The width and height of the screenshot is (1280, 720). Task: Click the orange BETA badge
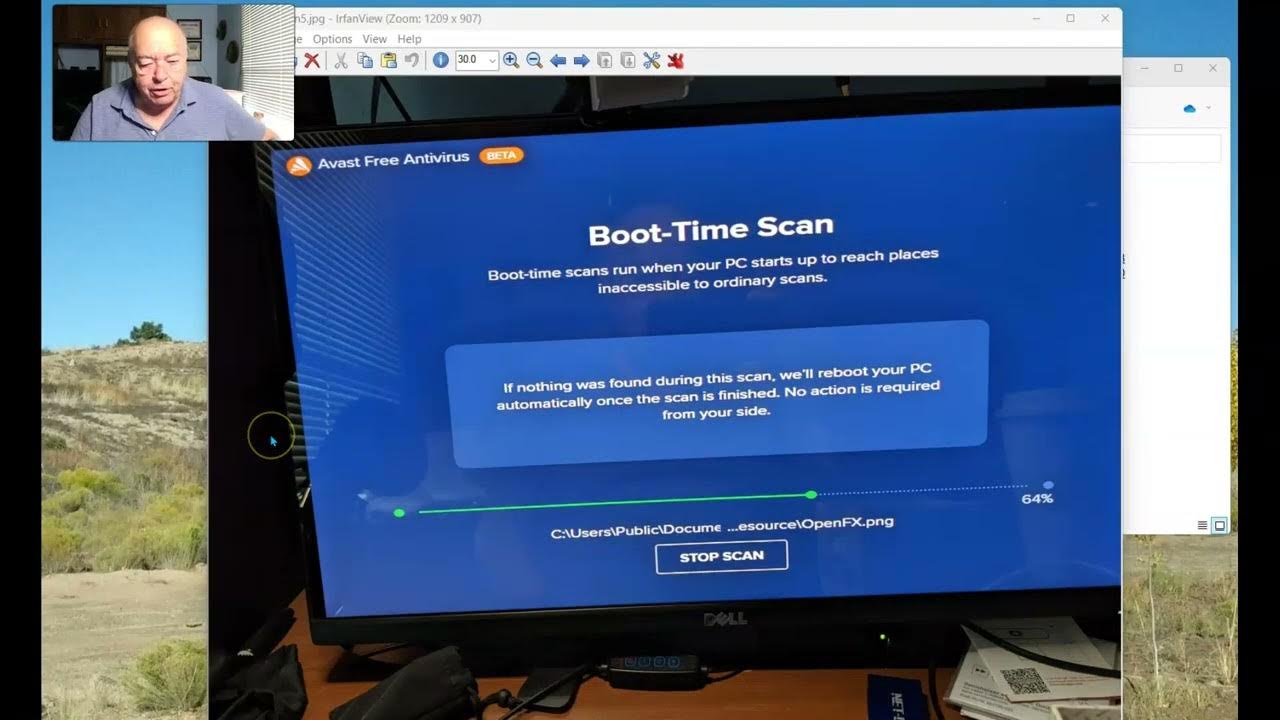502,156
